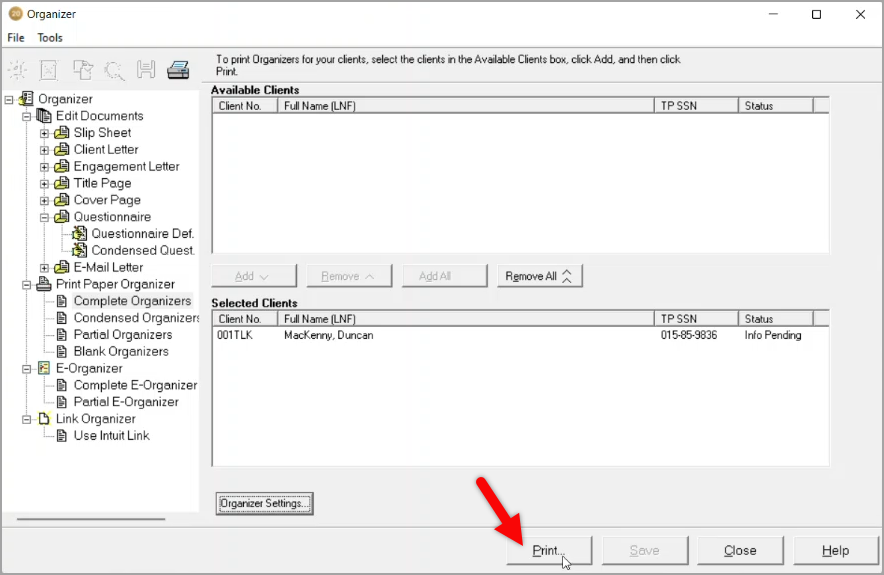Viewport: 884px width, 575px height.
Task: Click the Remove All button
Action: [539, 276]
